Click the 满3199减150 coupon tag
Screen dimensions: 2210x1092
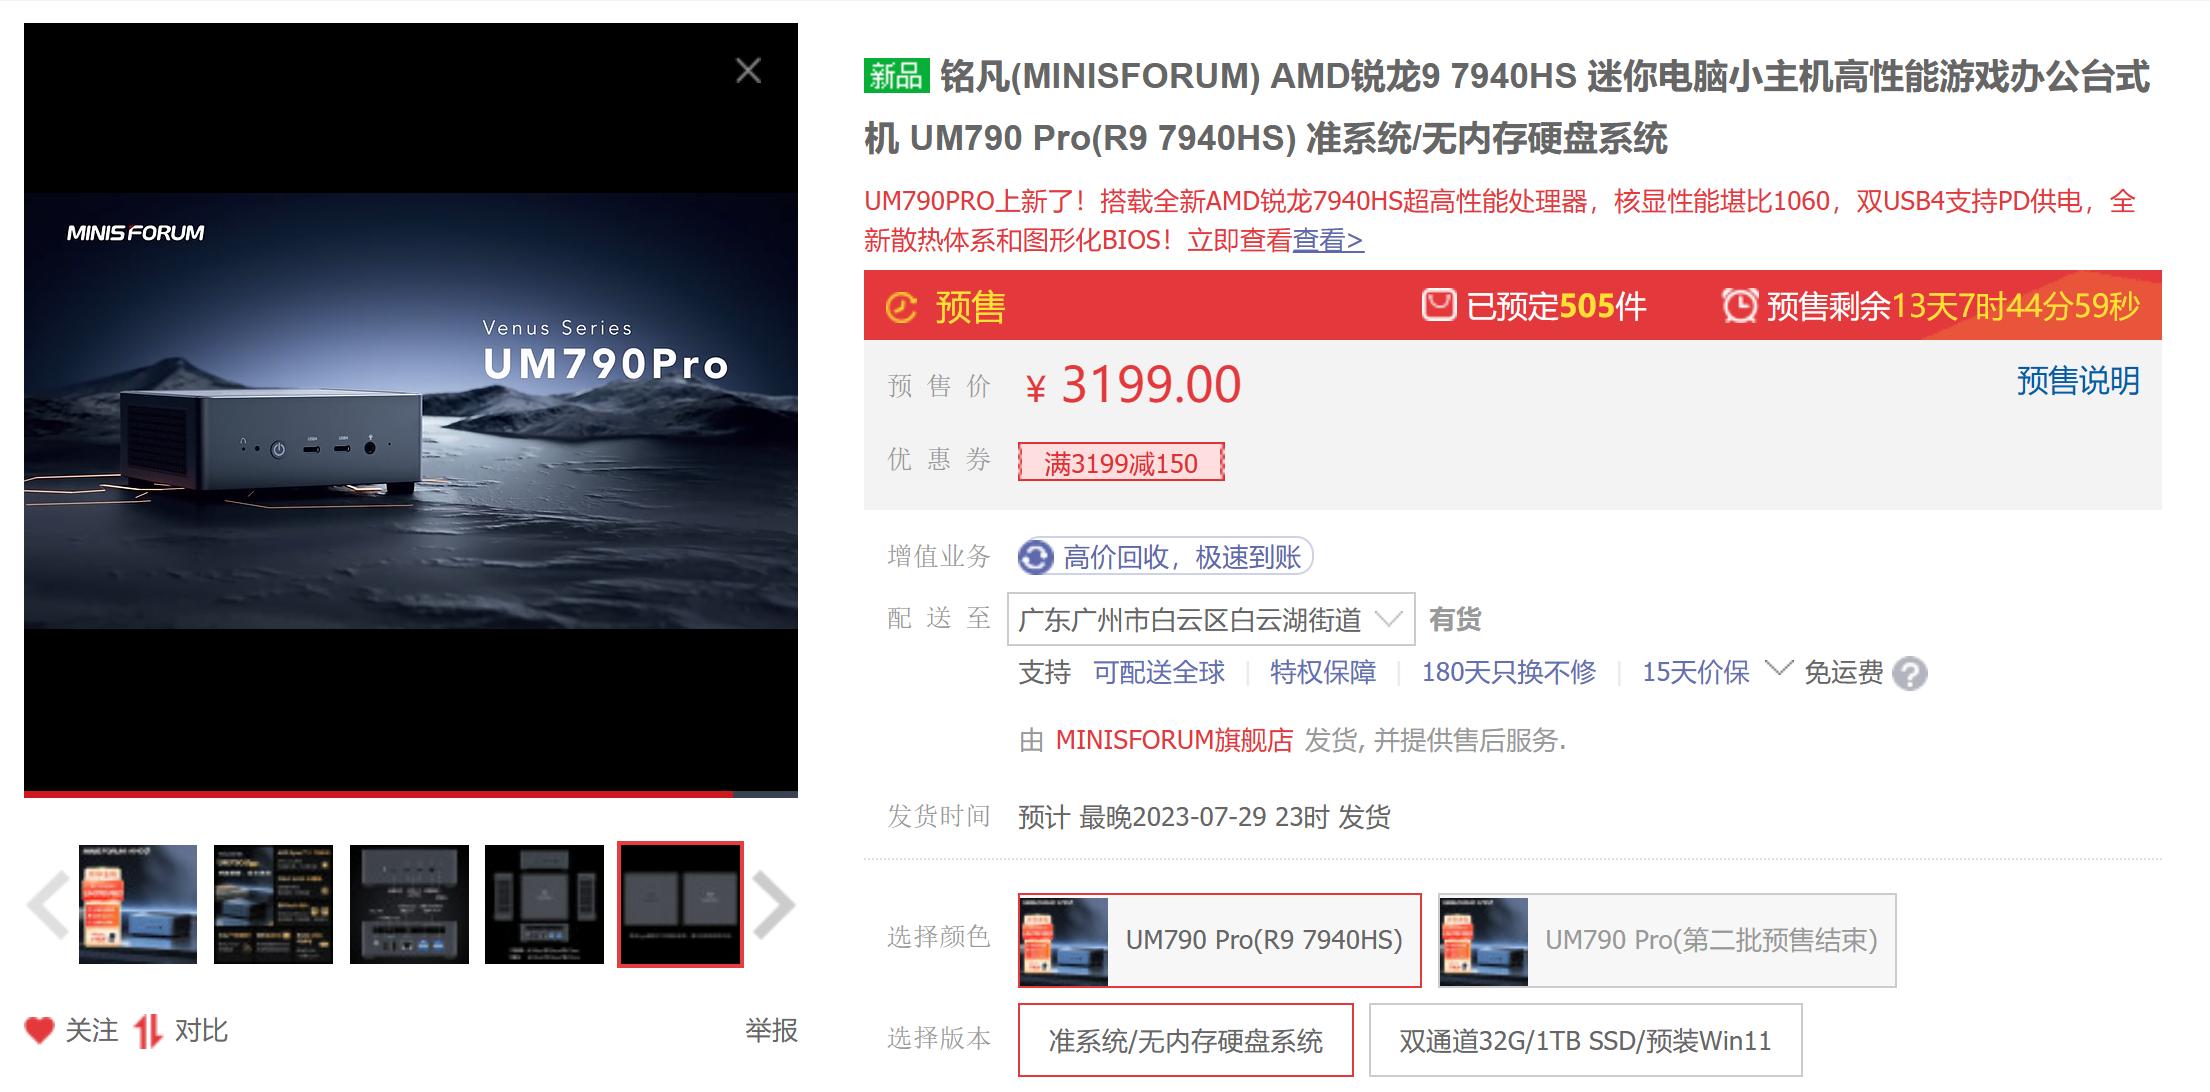[1121, 463]
